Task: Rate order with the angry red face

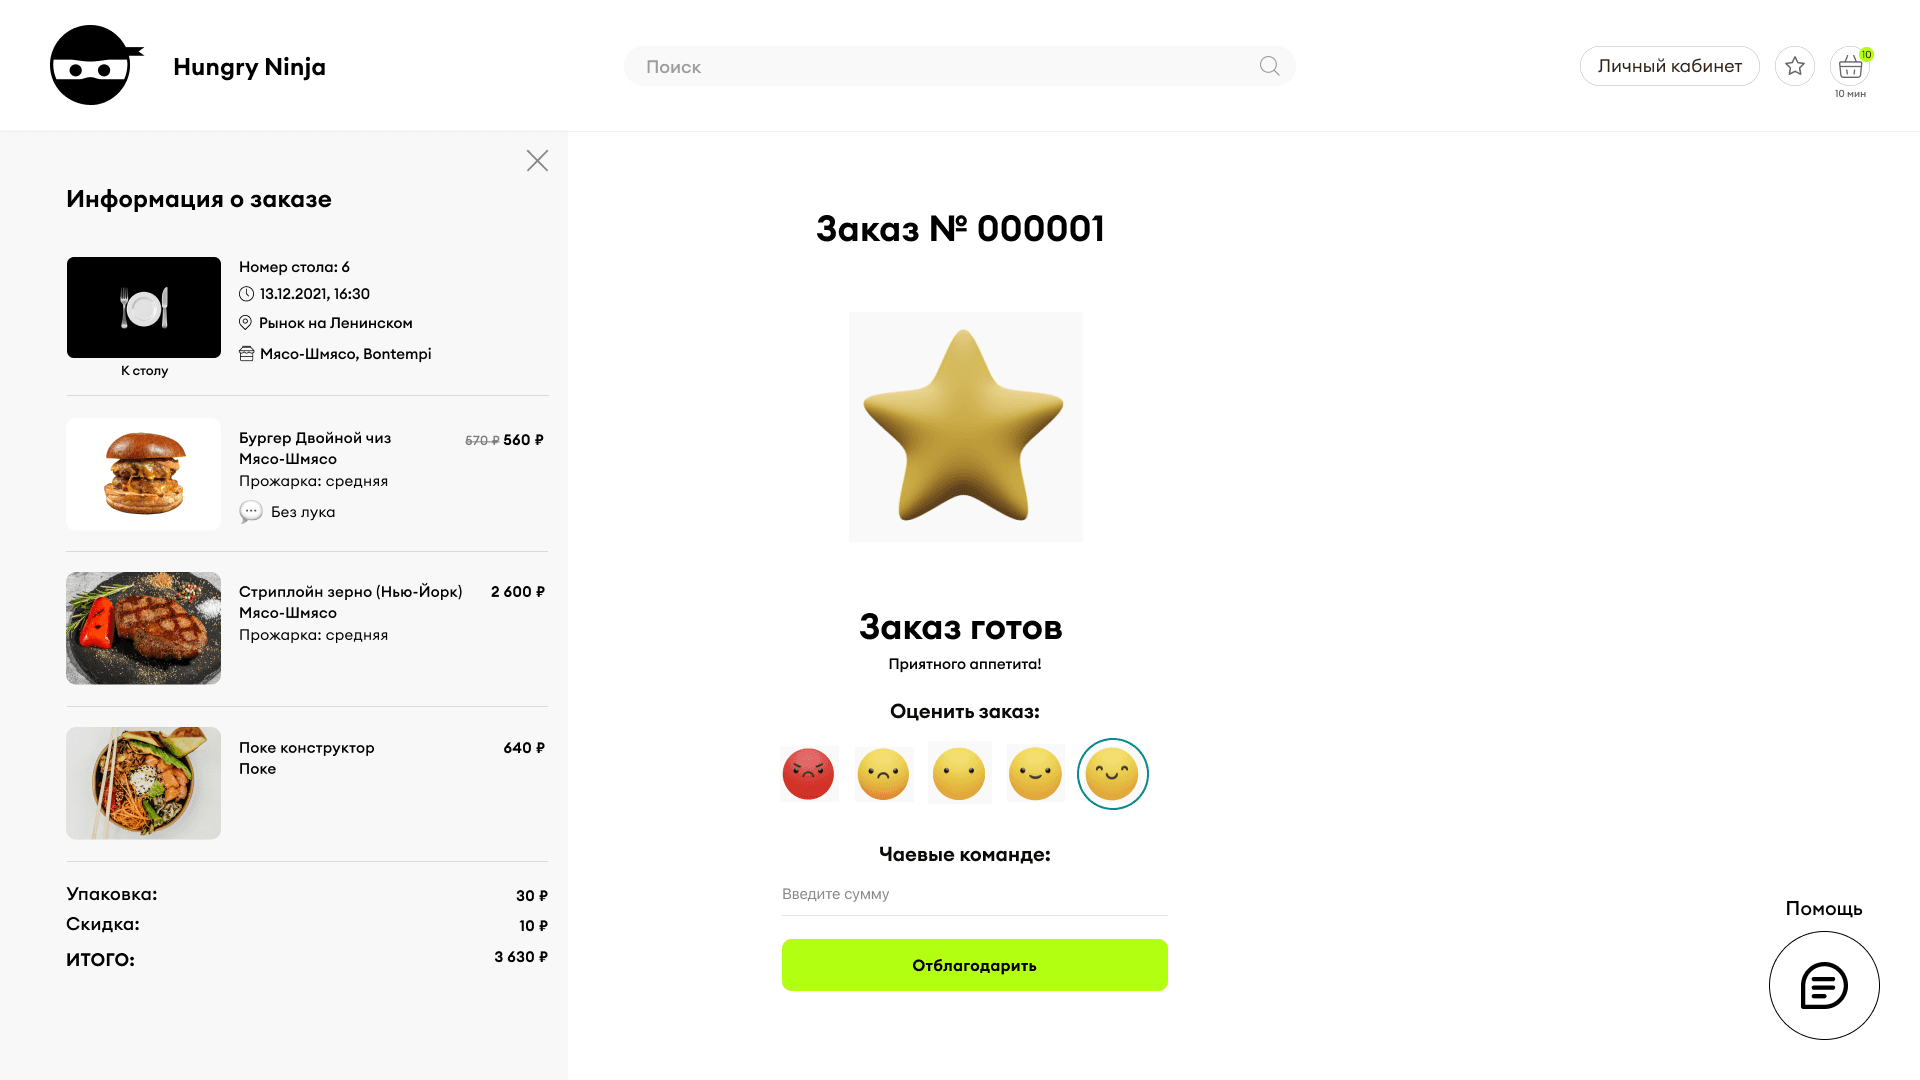Action: [x=808, y=774]
